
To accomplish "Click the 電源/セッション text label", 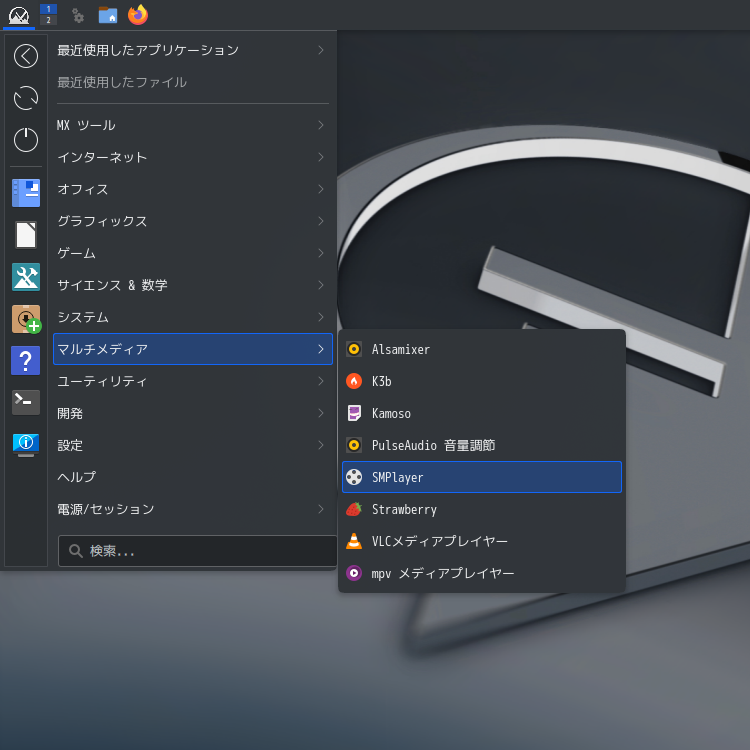I will [106, 509].
